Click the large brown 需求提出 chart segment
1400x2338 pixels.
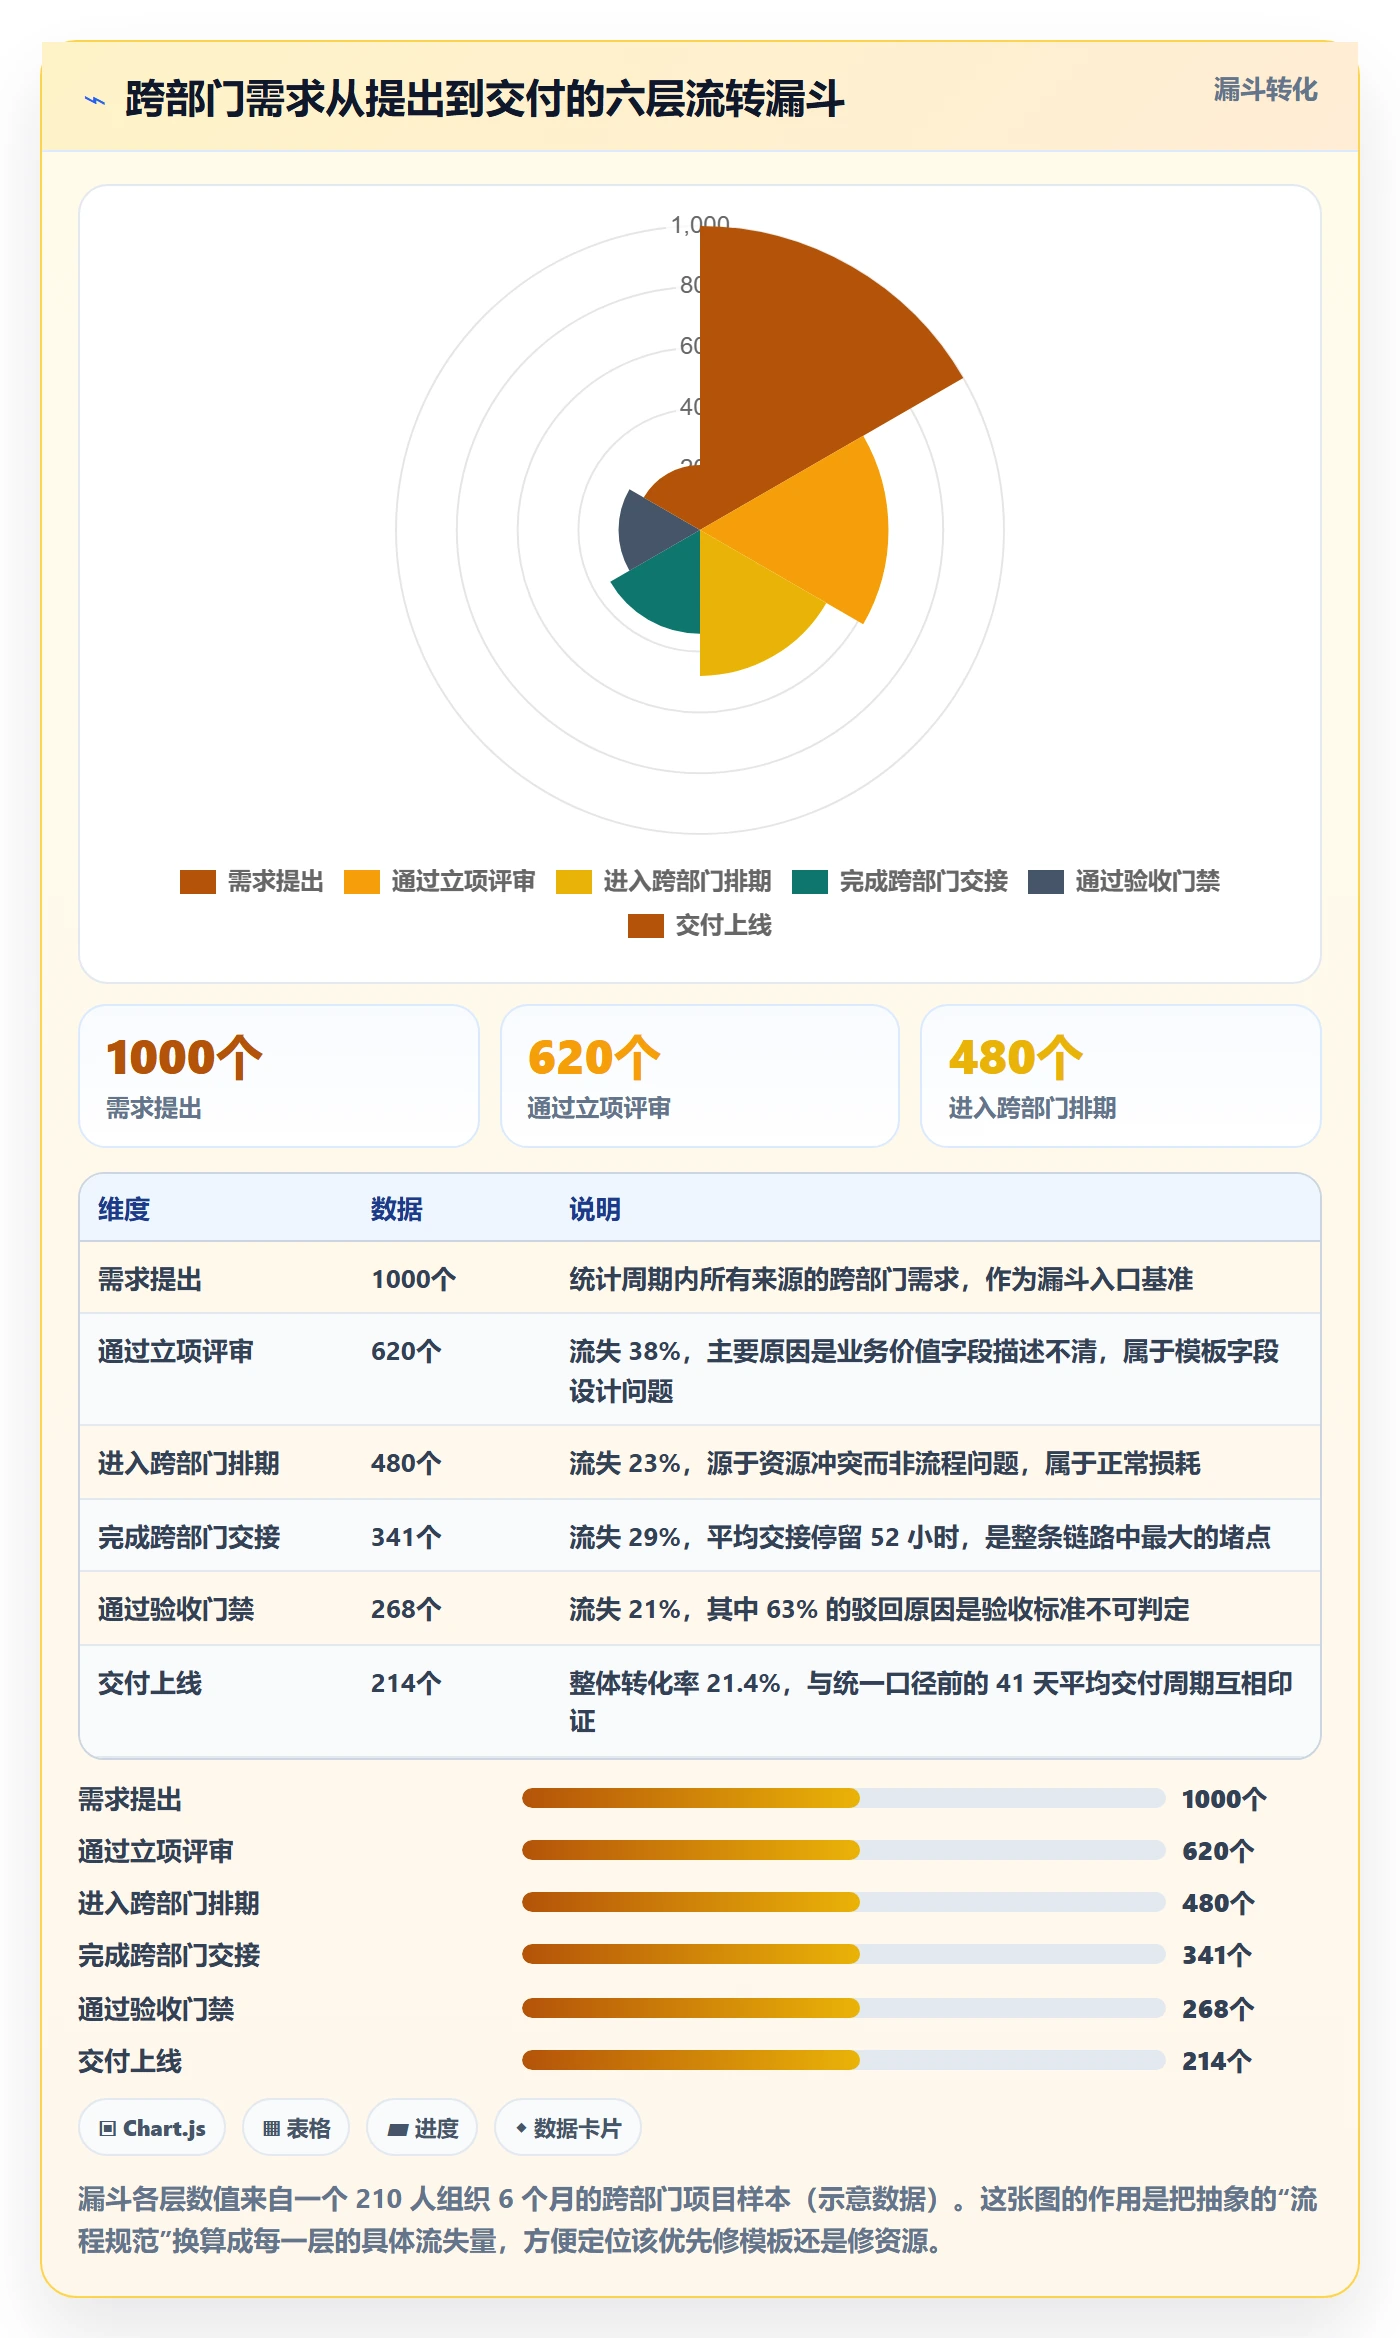pos(800,360)
